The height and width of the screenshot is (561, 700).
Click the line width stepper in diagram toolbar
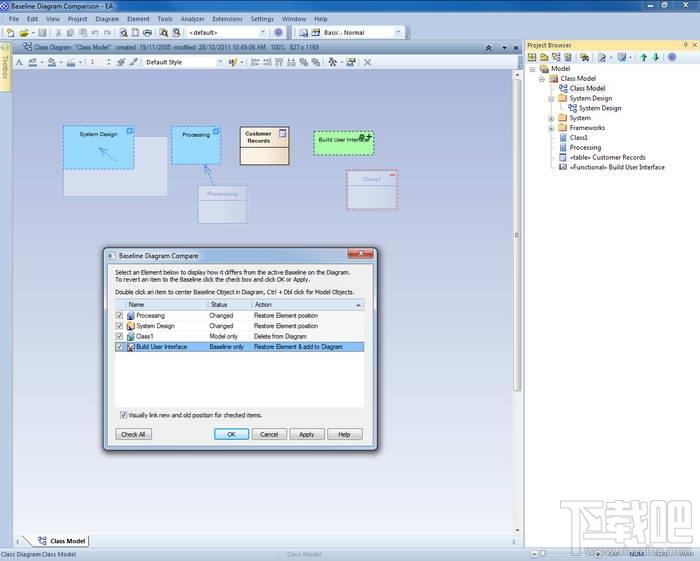coord(108,62)
